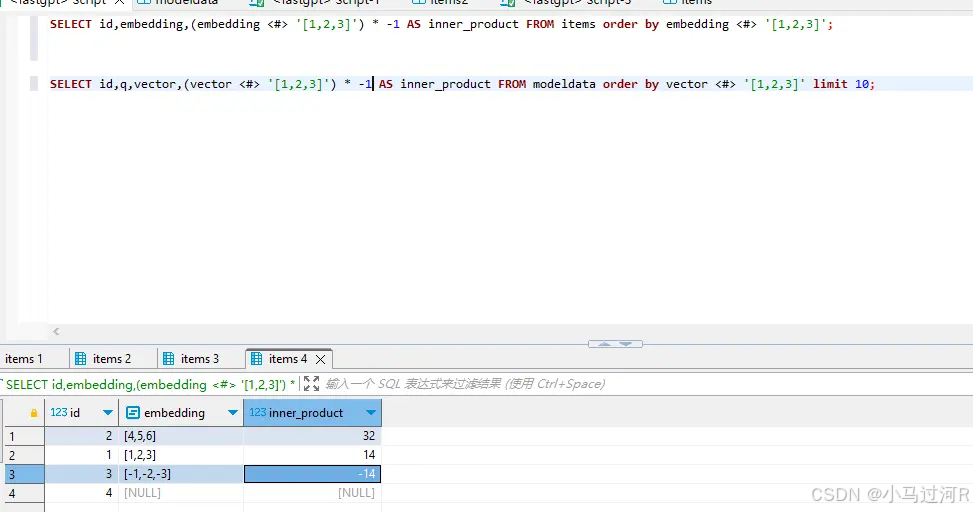Select the id cell in the [4,5,6] row
Viewport: 973px width, 512px height.
[81, 436]
